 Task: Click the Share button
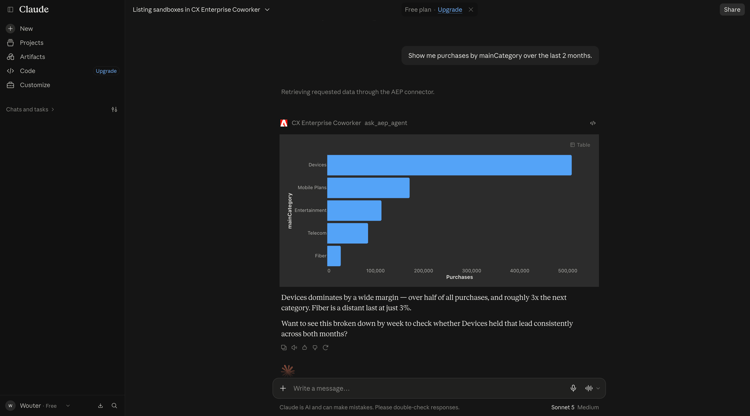[732, 10]
